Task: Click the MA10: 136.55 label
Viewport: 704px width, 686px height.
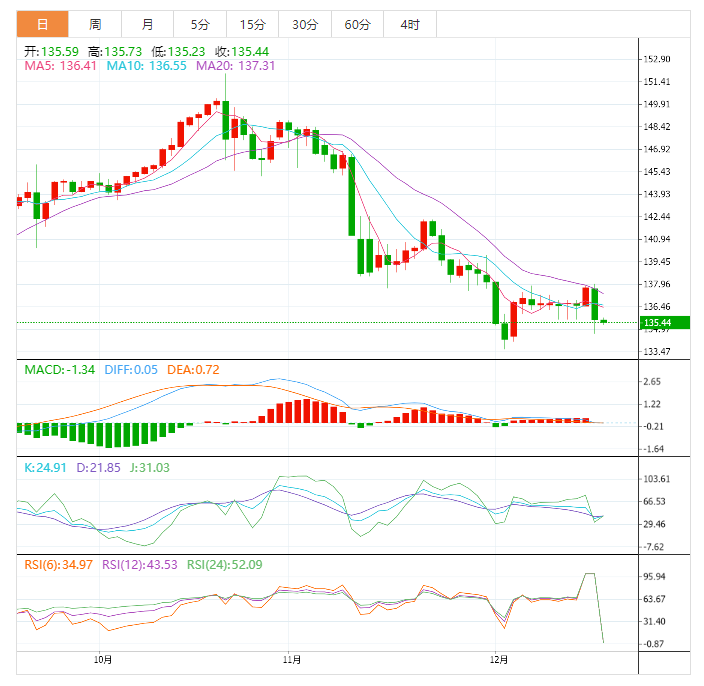Action: pos(146,66)
